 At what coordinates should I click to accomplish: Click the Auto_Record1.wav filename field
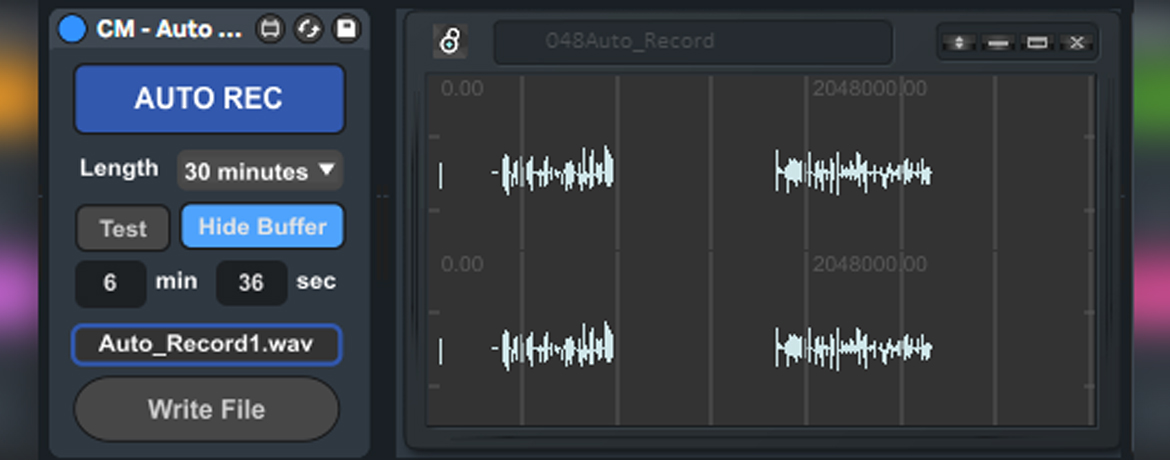point(206,345)
